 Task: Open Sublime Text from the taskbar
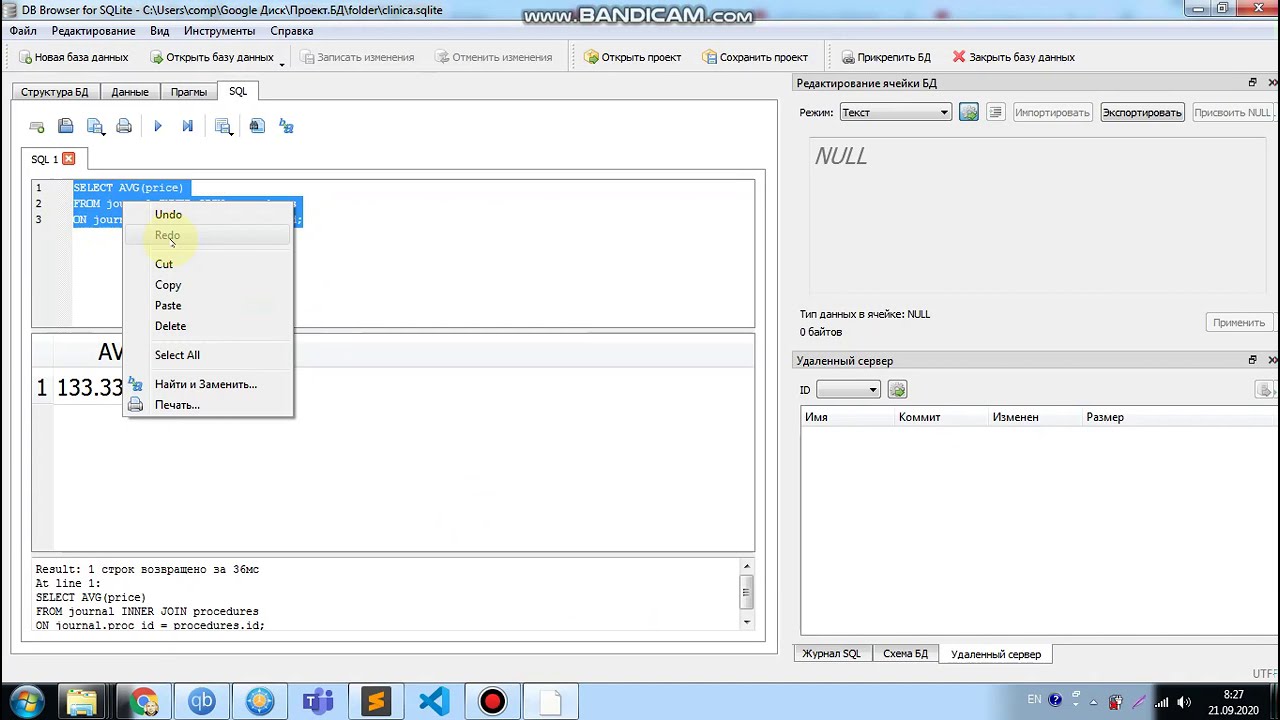point(376,701)
